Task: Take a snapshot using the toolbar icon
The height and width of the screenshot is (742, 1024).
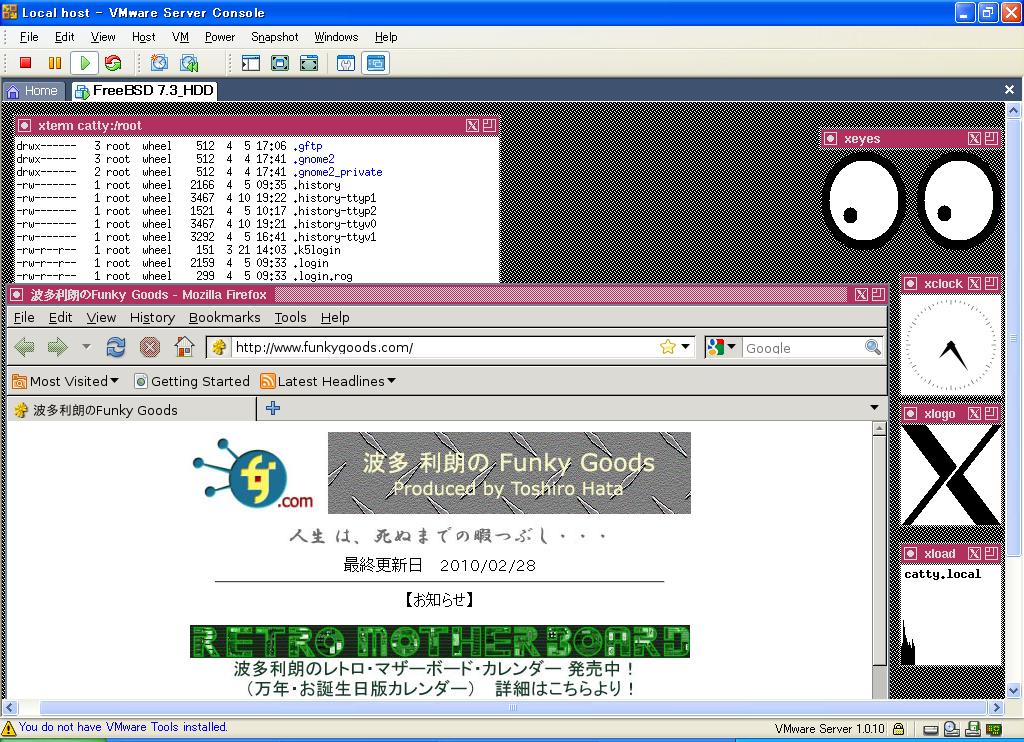Action: tap(159, 63)
